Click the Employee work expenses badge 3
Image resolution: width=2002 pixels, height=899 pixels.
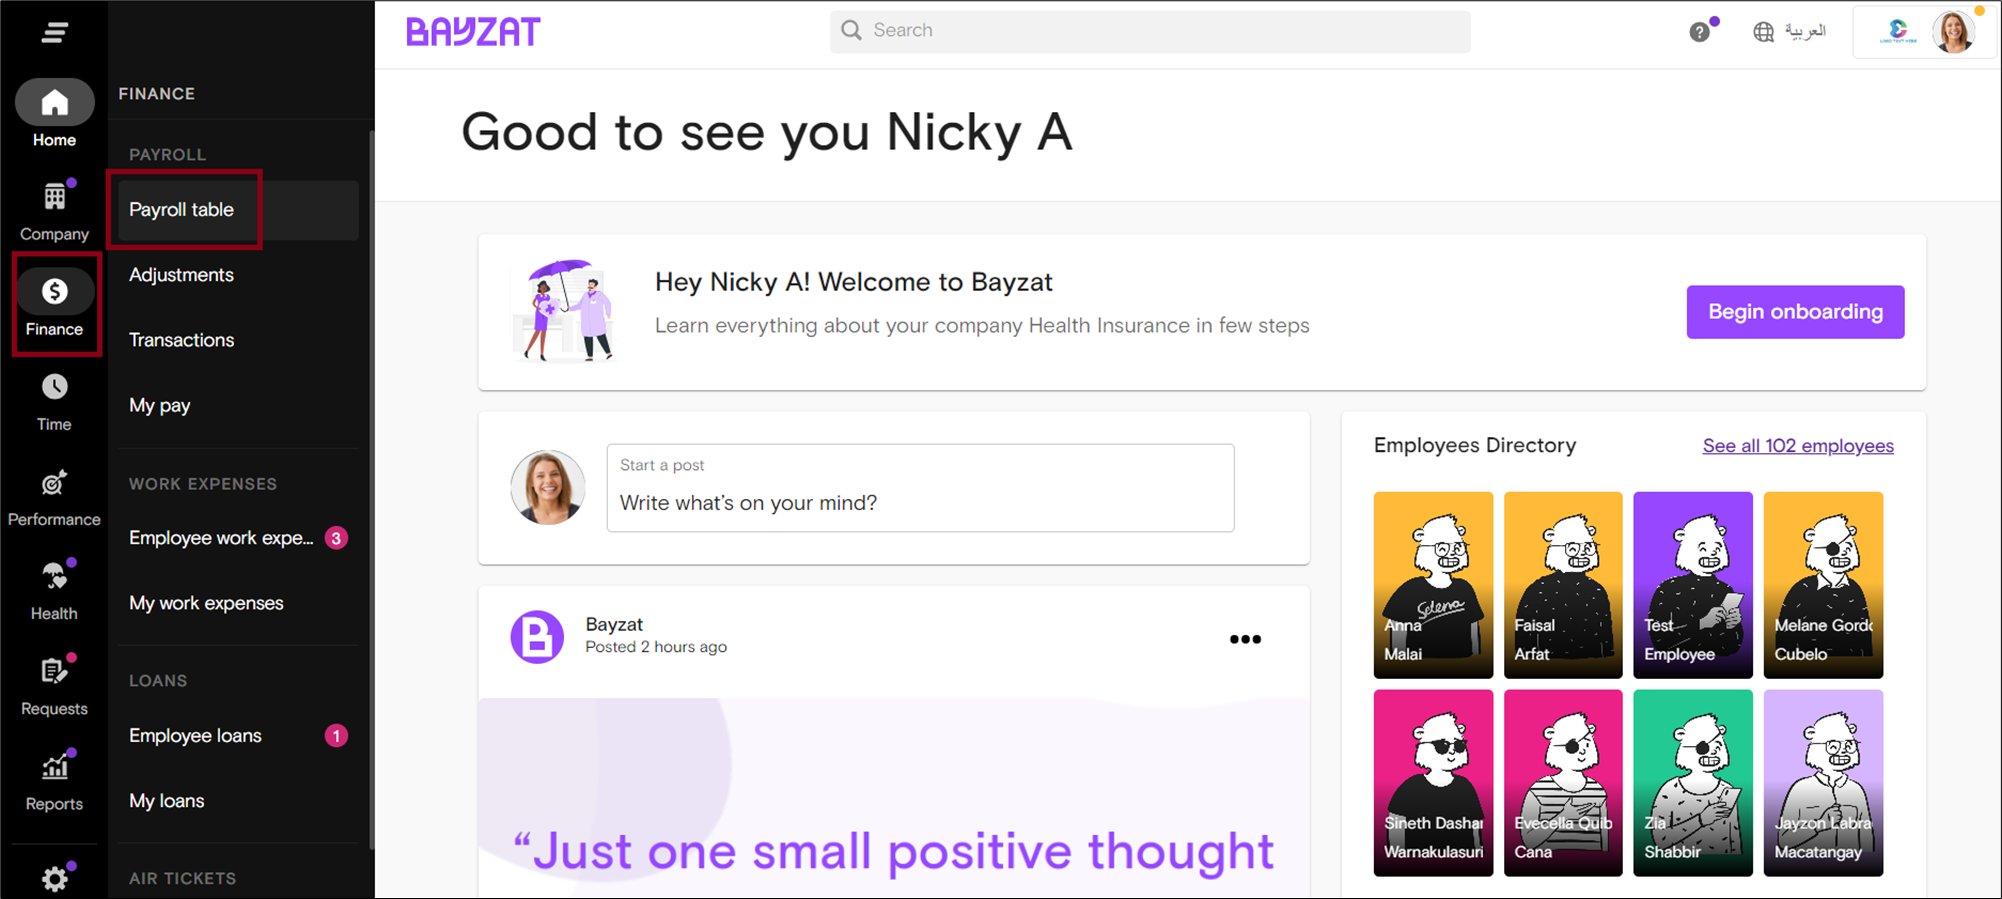[x=337, y=538]
